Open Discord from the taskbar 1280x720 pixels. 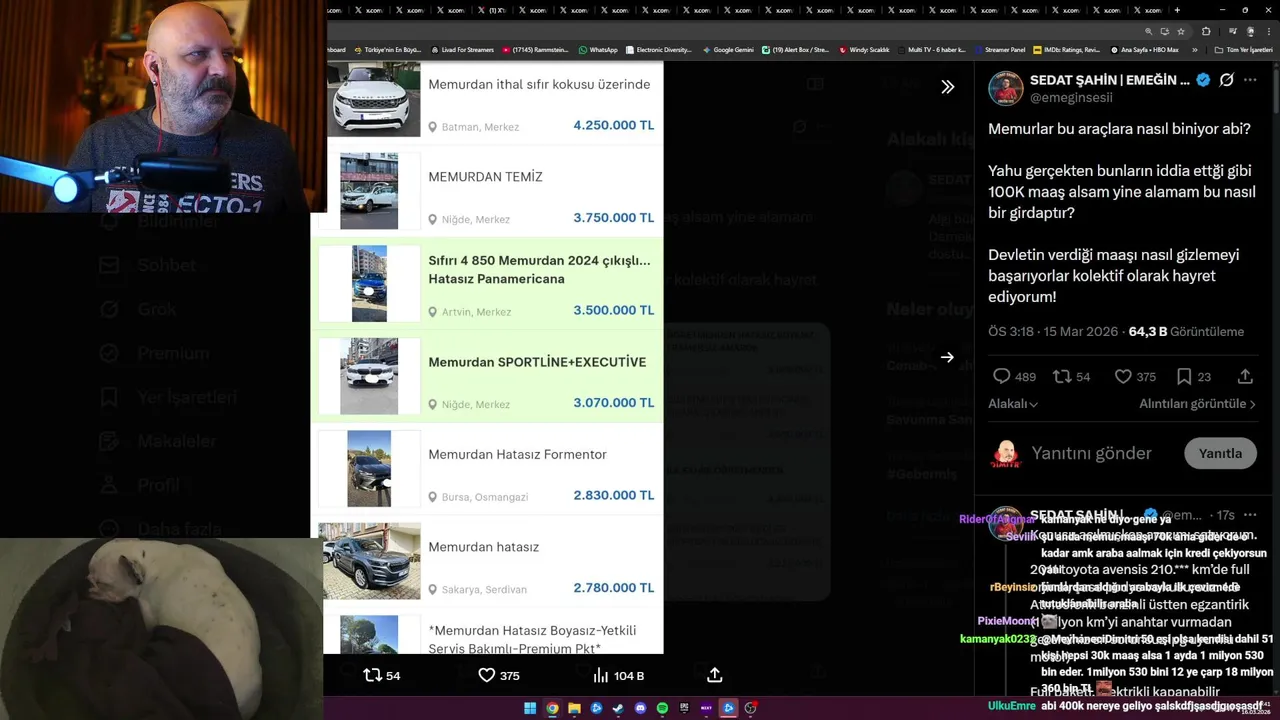tap(640, 708)
